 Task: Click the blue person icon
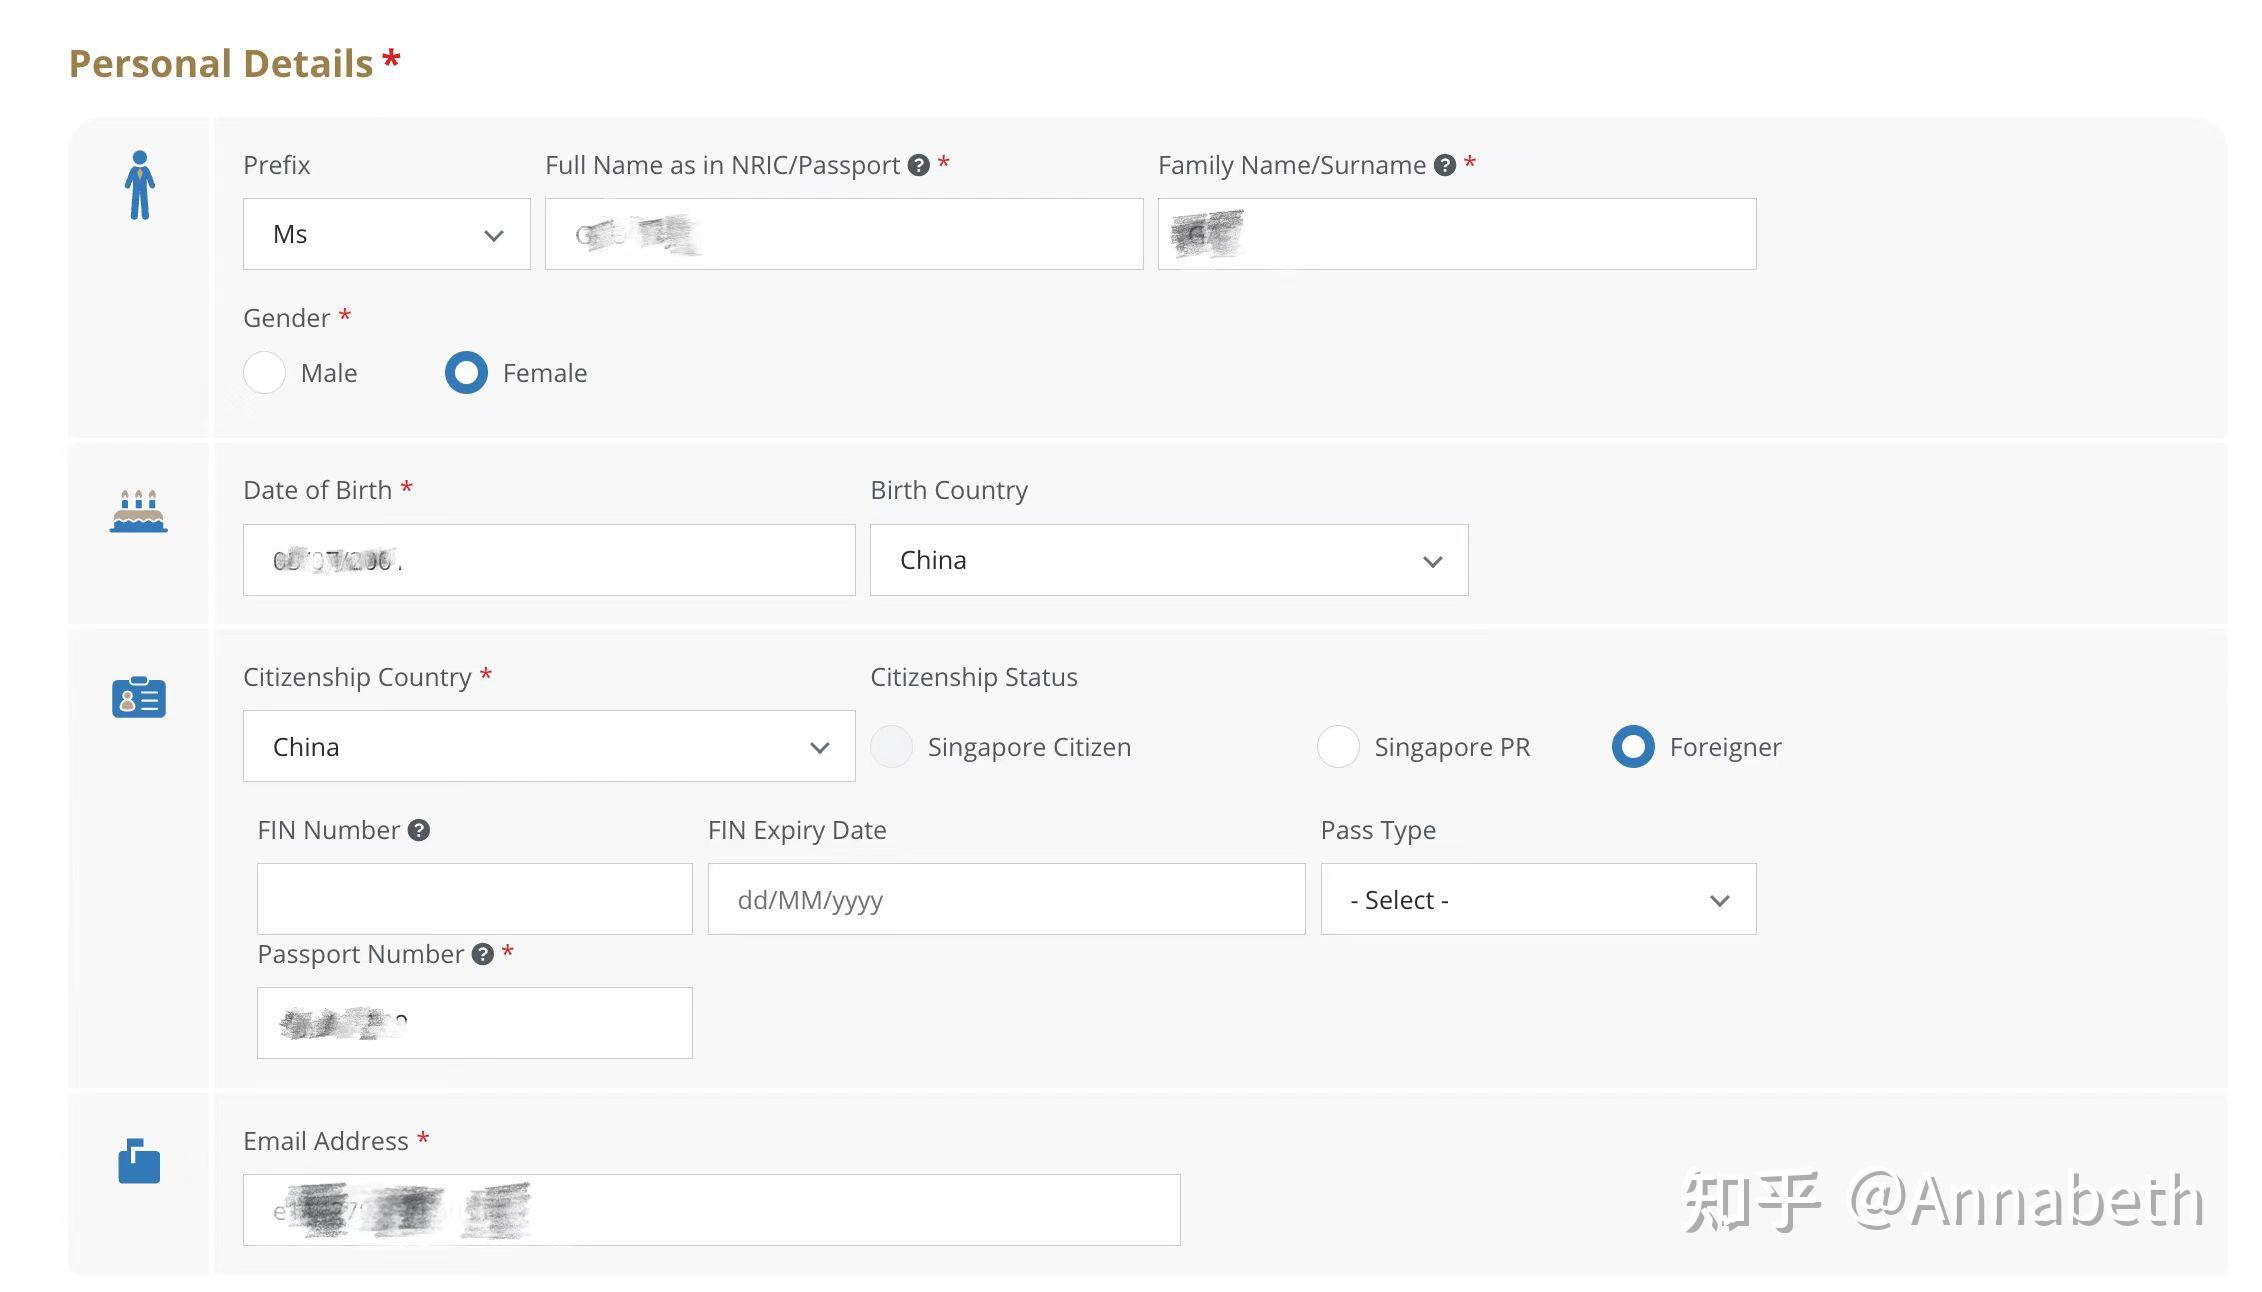click(139, 185)
